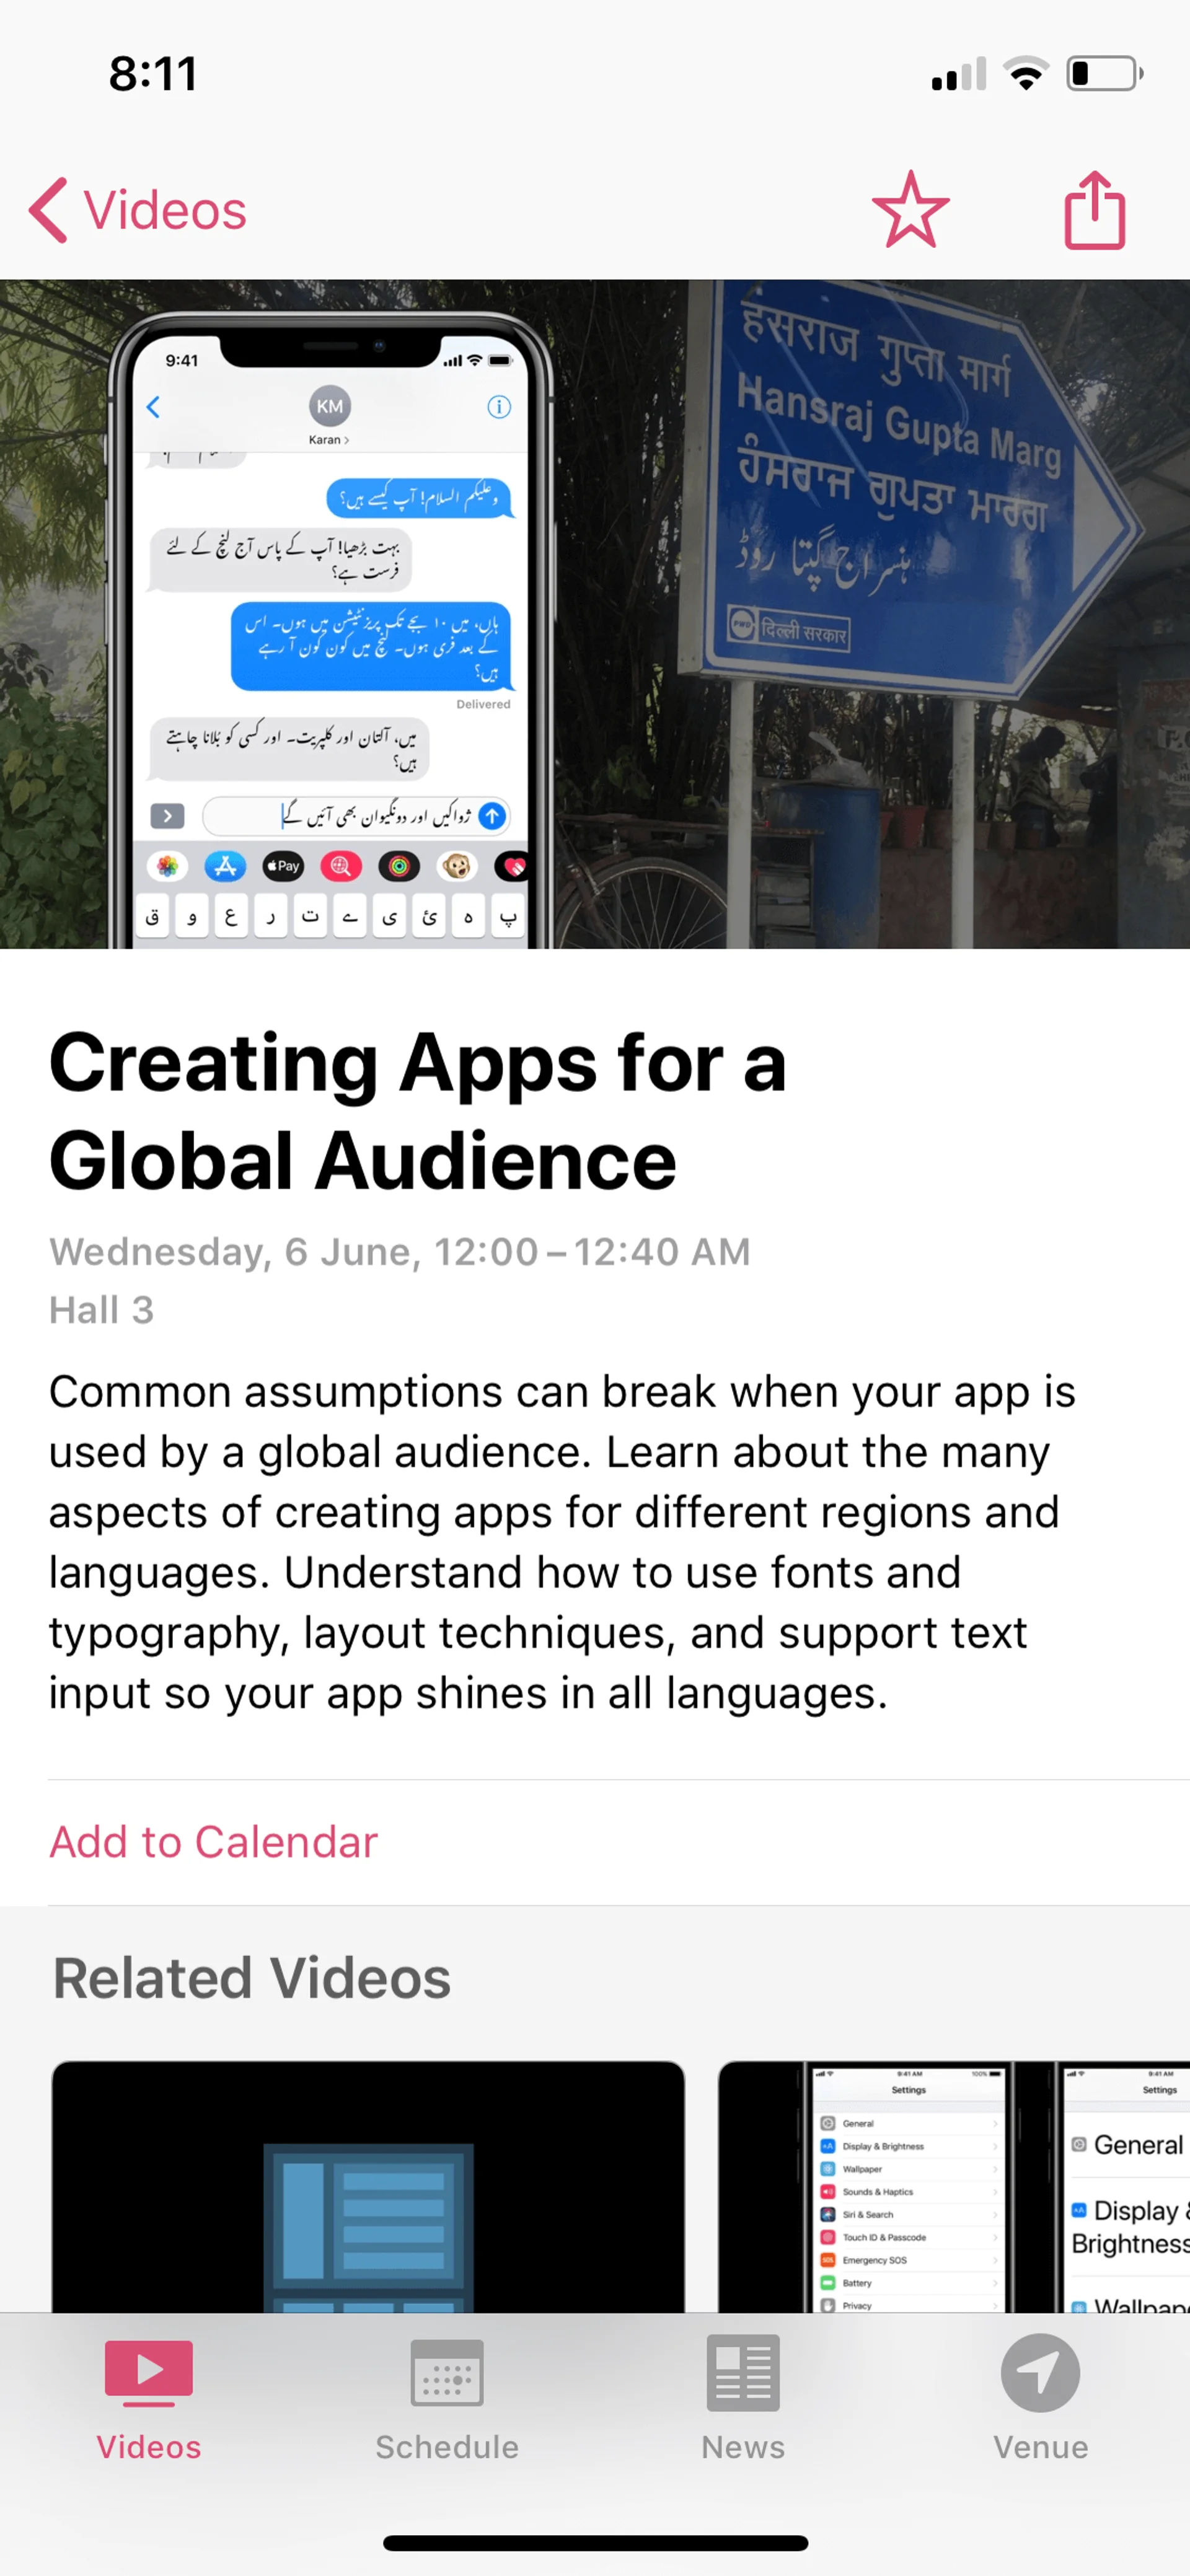Screen dimensions: 1190x2576
Task: Open the share sheet icon
Action: 1094,210
